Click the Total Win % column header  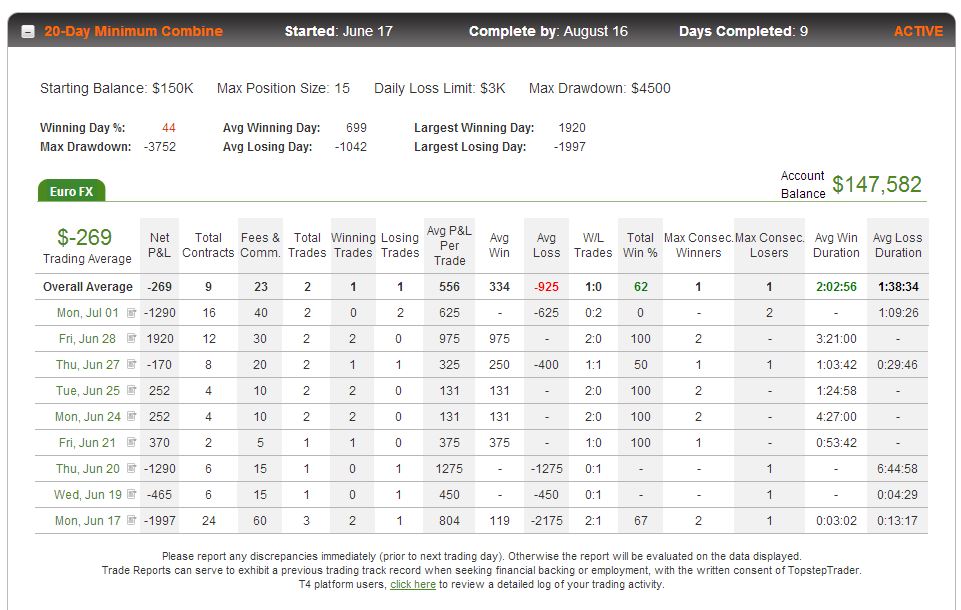[640, 245]
